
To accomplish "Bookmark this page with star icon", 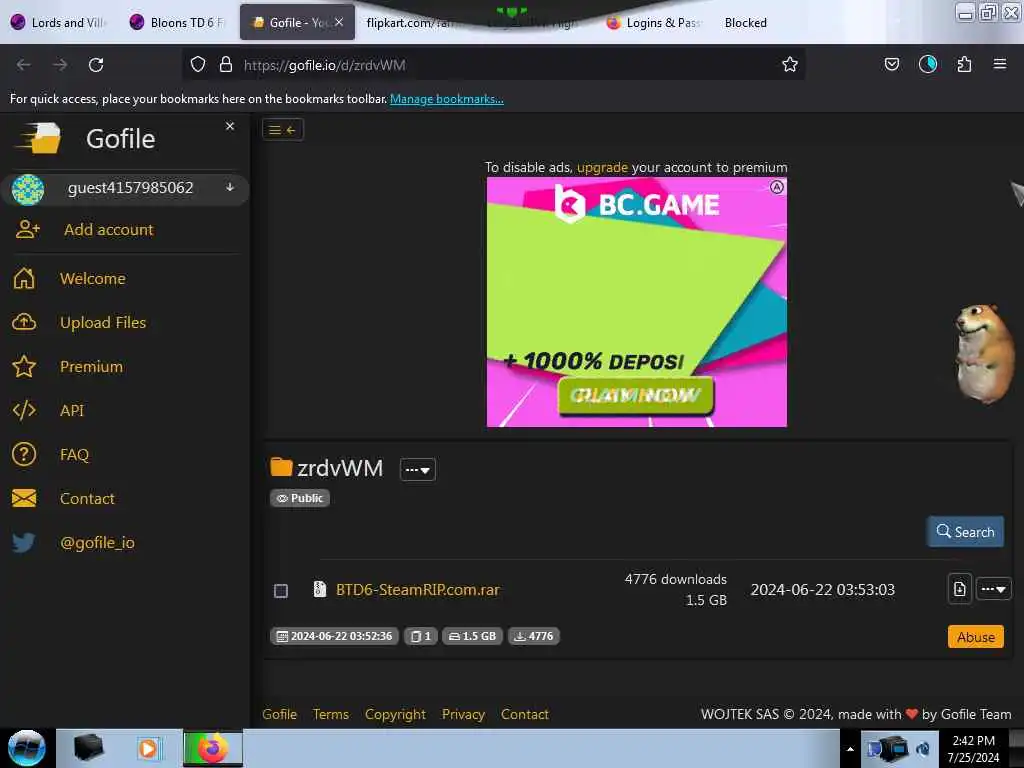I will pos(790,65).
